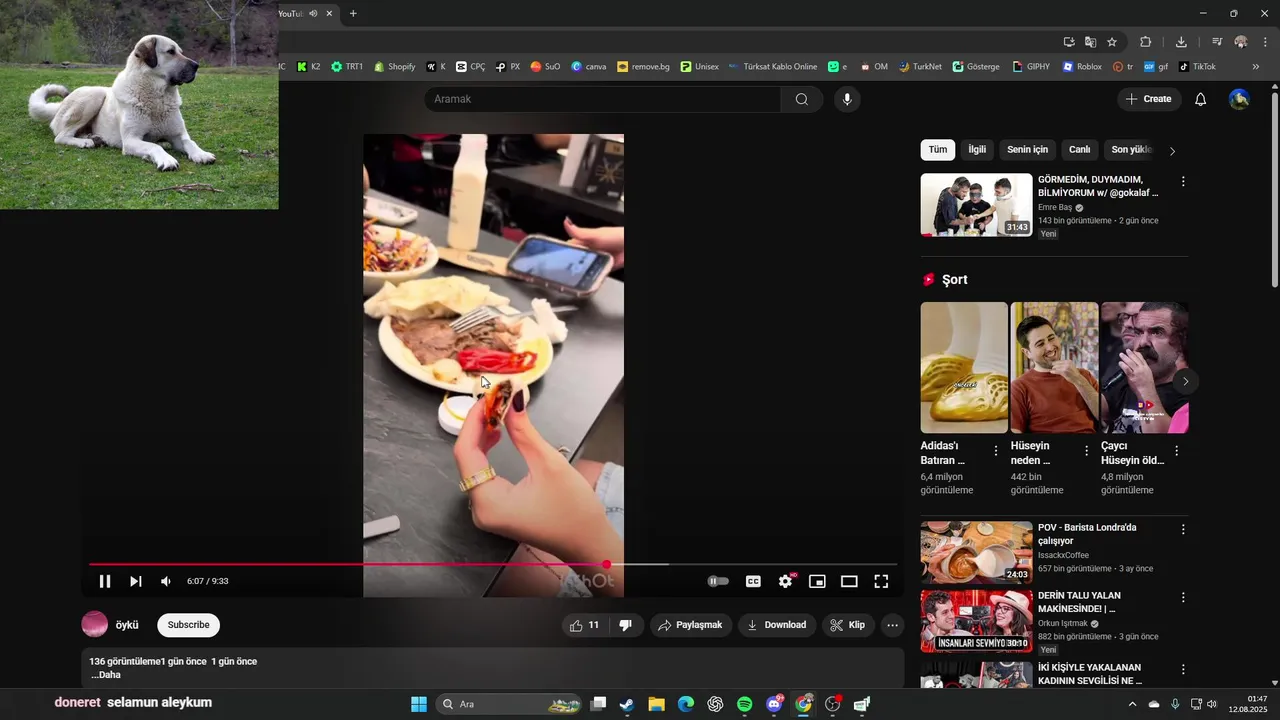Open a new browser tab
This screenshot has height=720, width=1280.
tap(353, 13)
